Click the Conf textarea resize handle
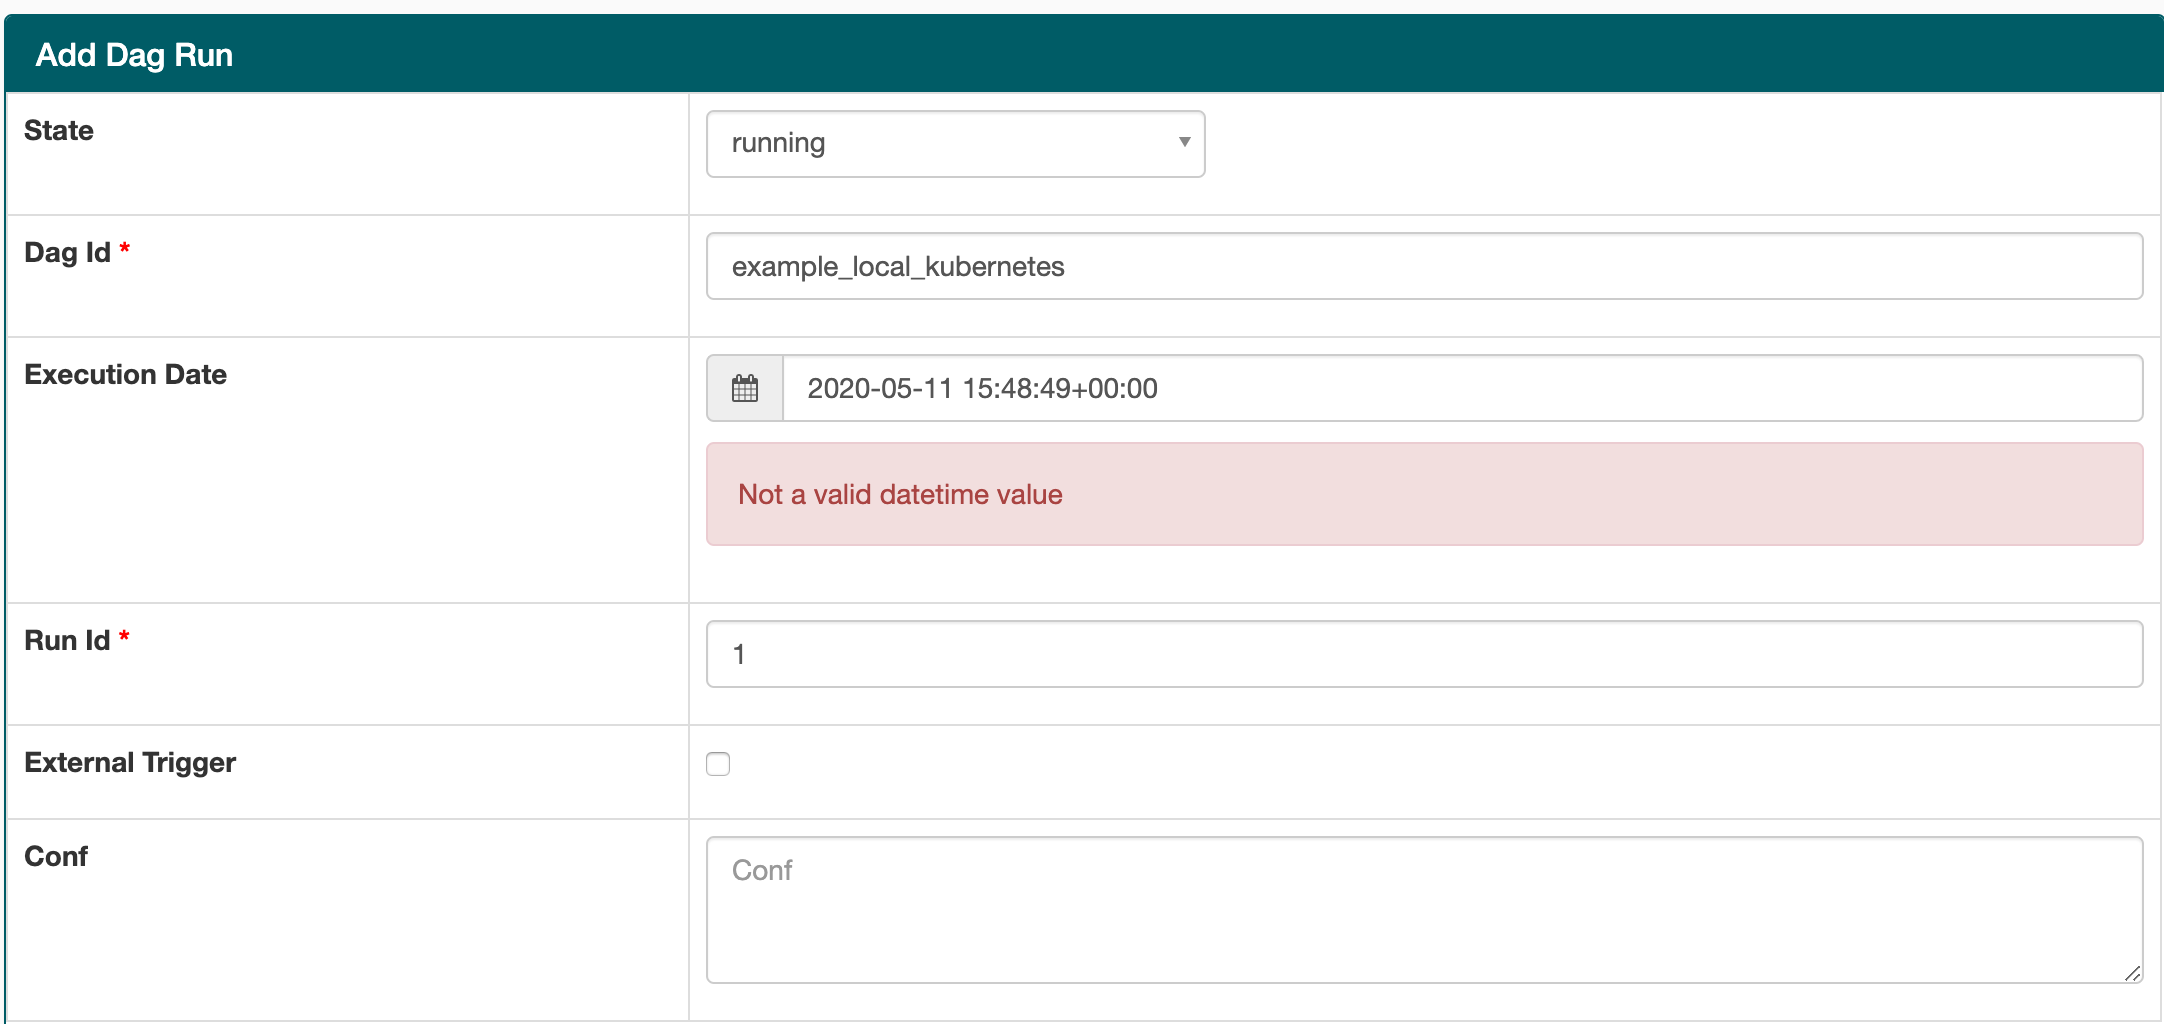 [2132, 973]
